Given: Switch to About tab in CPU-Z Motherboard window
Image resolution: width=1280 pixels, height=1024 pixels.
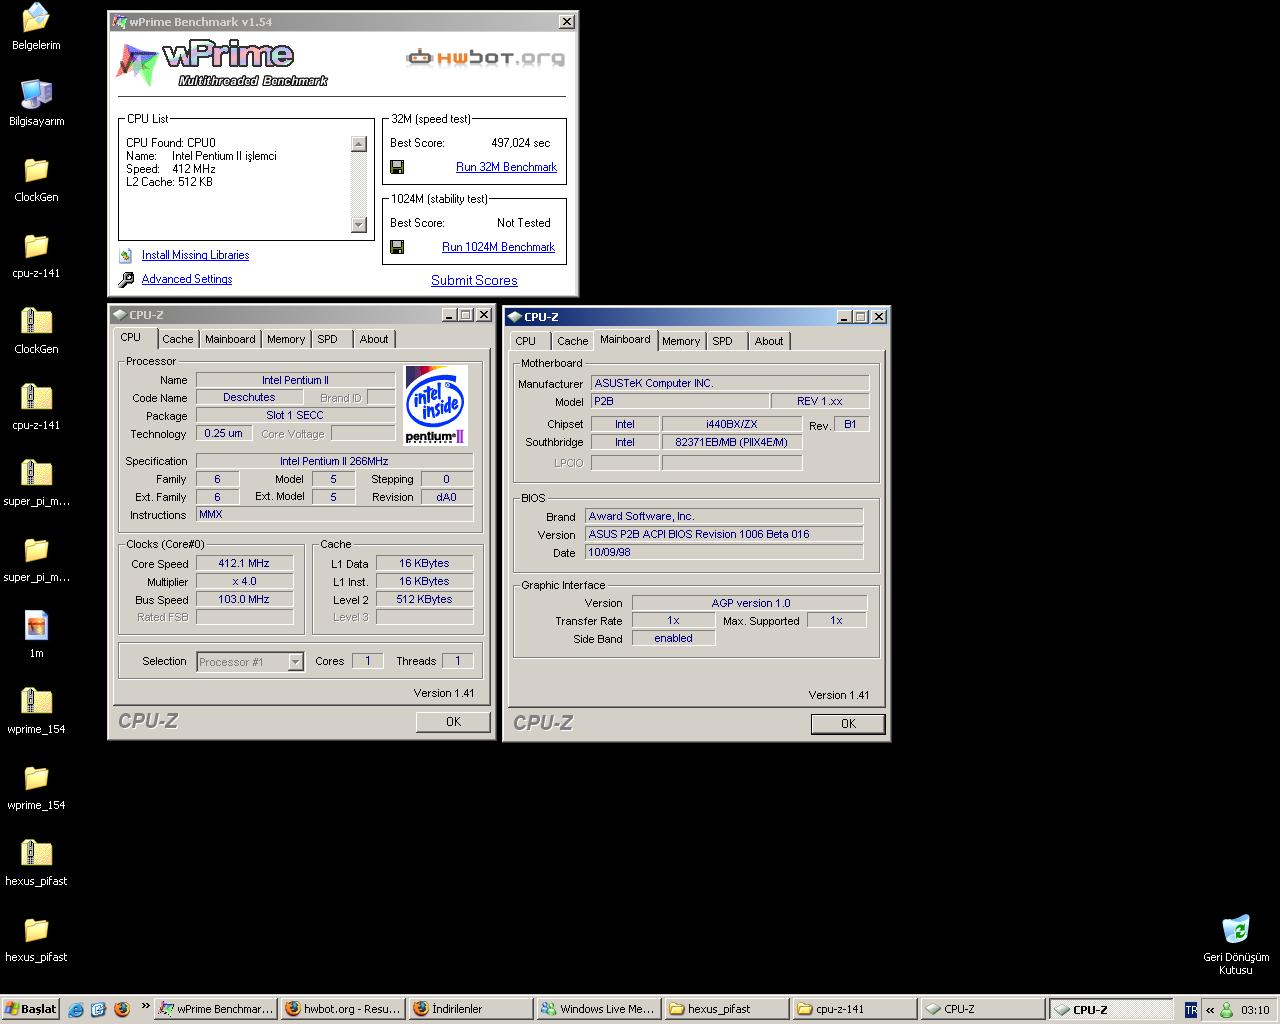Looking at the screenshot, I should click(x=769, y=341).
